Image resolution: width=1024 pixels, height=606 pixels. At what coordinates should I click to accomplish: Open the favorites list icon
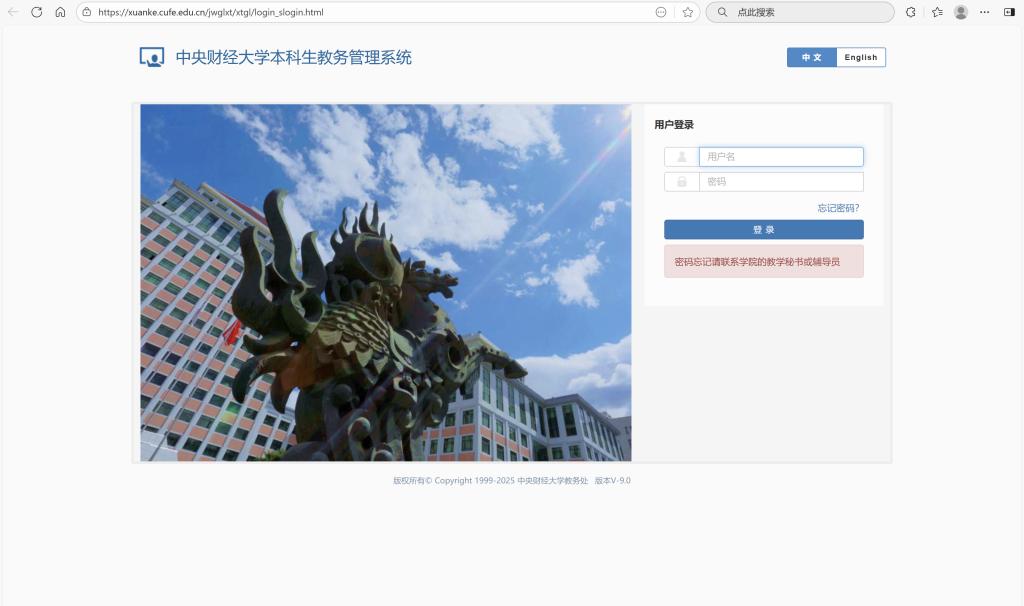[937, 12]
